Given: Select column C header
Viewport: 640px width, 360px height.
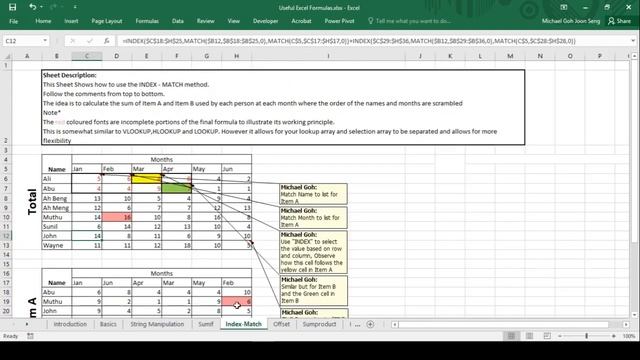Looking at the screenshot, I should (87, 56).
